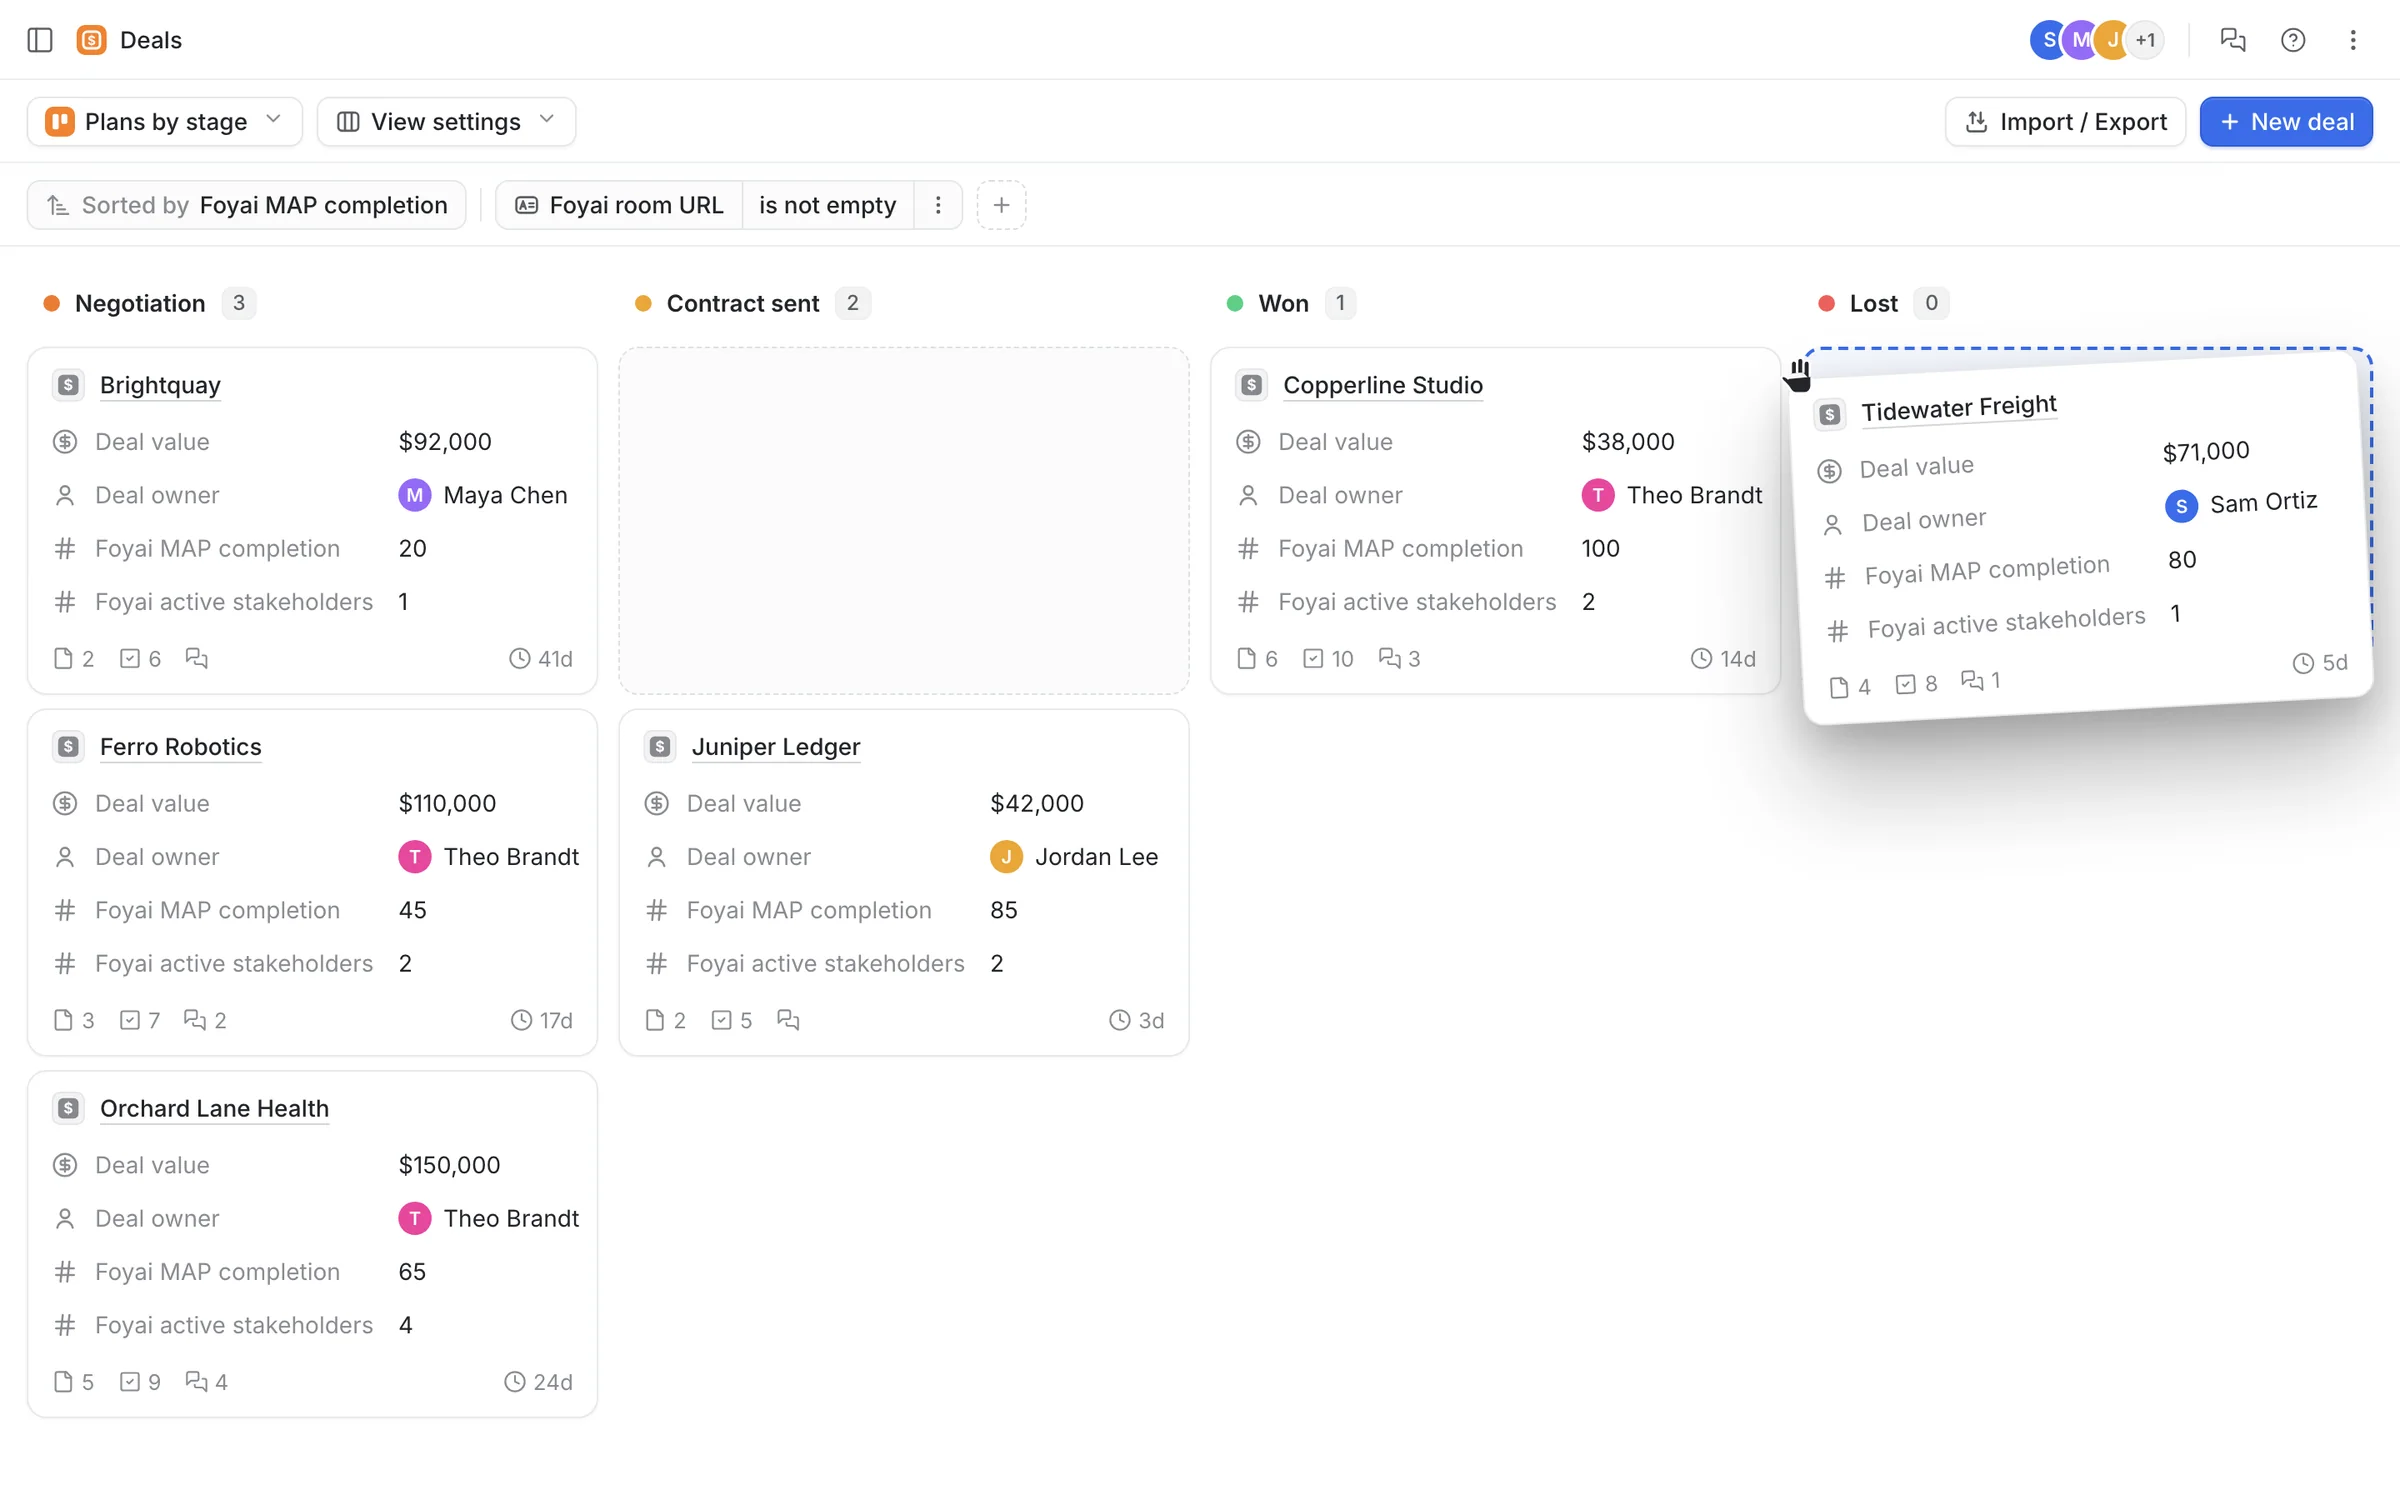The width and height of the screenshot is (2400, 1500).
Task: Open the Sorted by Foyai MAP completion control
Action: pyautogui.click(x=247, y=205)
